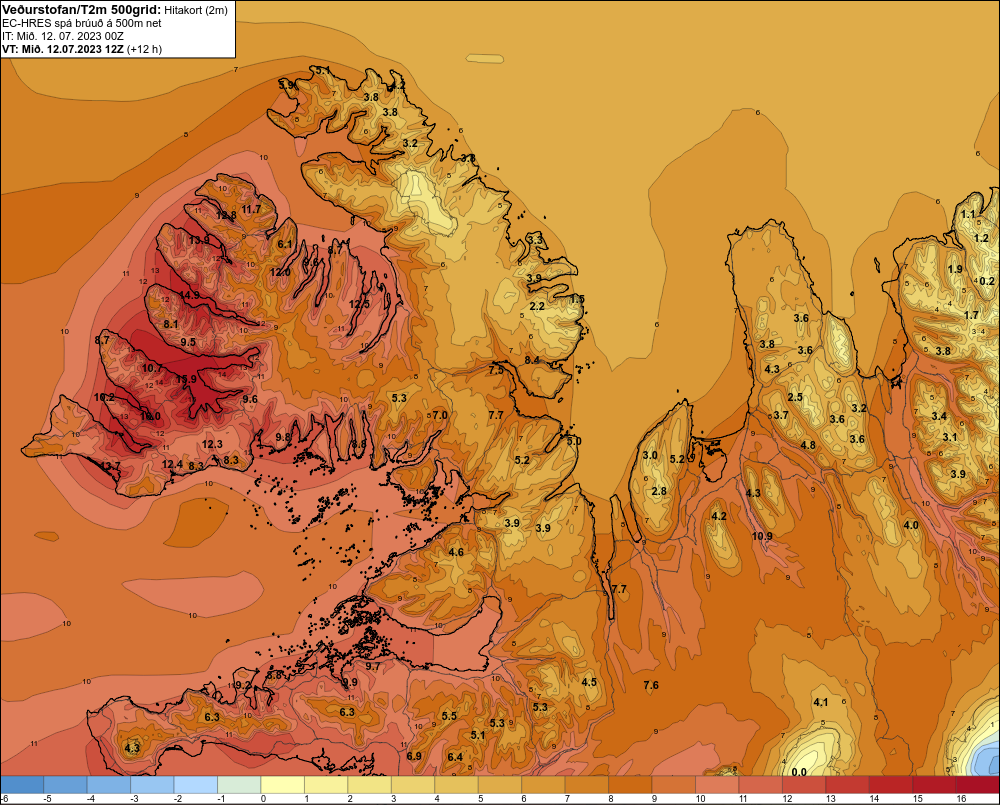Click the 6.4 temperature value
Screen dimensions: 1000x805
tap(455, 757)
